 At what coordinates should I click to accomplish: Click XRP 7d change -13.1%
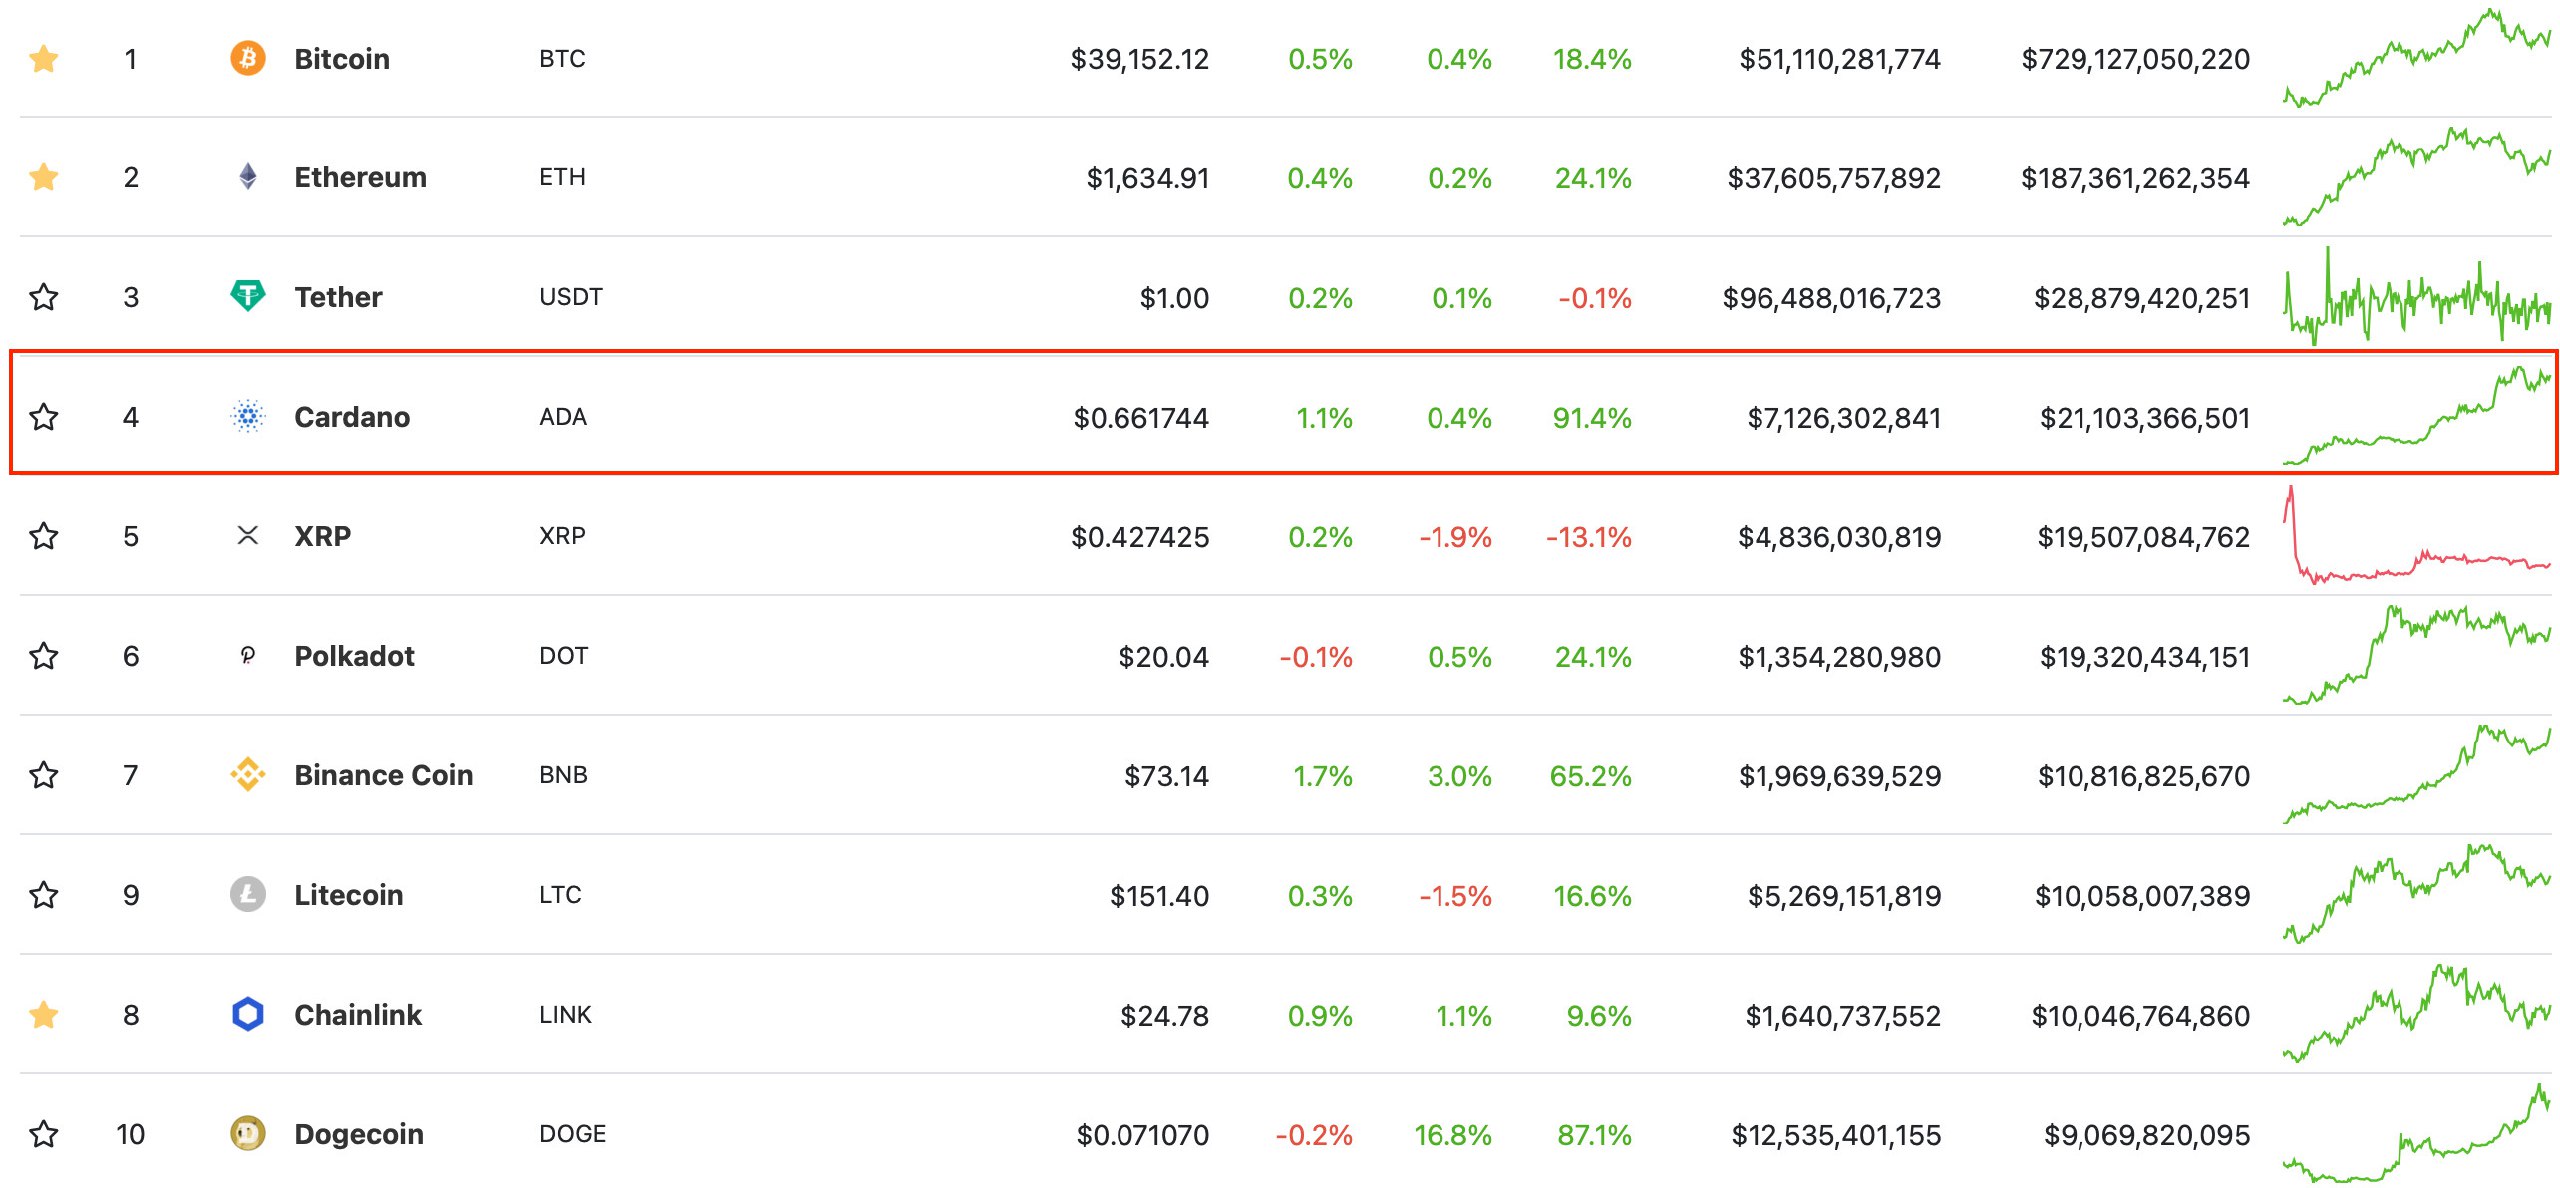point(1589,537)
